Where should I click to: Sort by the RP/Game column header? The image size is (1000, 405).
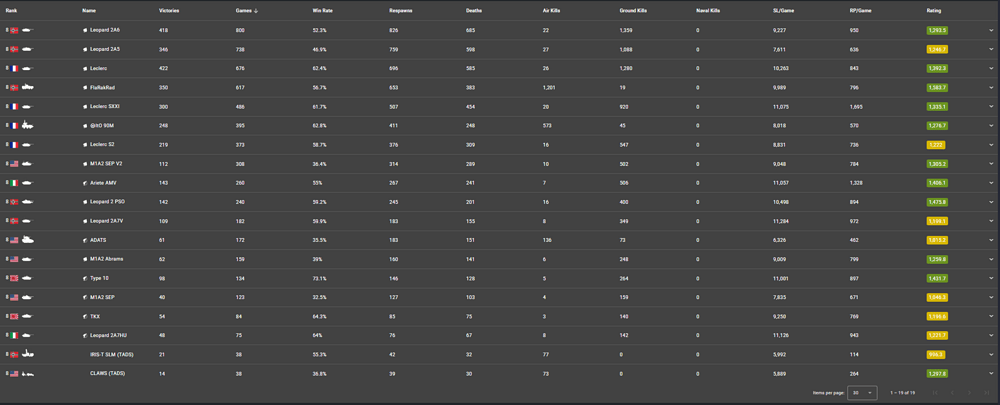coord(860,11)
